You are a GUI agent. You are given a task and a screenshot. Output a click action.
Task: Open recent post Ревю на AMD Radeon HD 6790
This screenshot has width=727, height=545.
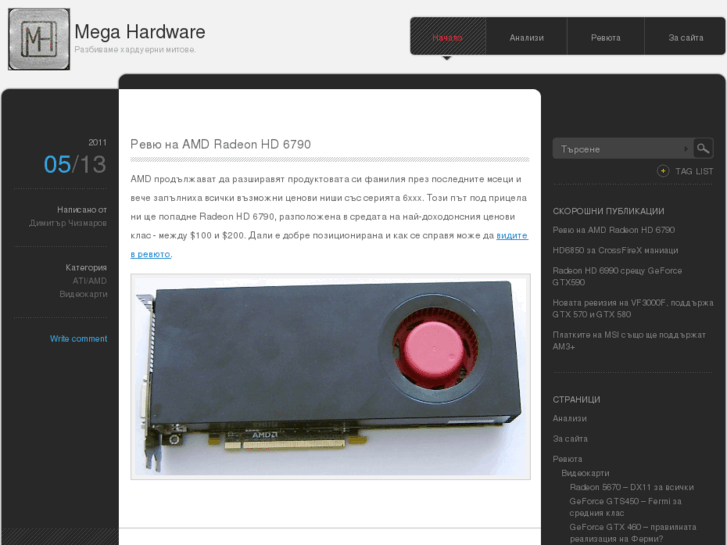click(613, 230)
